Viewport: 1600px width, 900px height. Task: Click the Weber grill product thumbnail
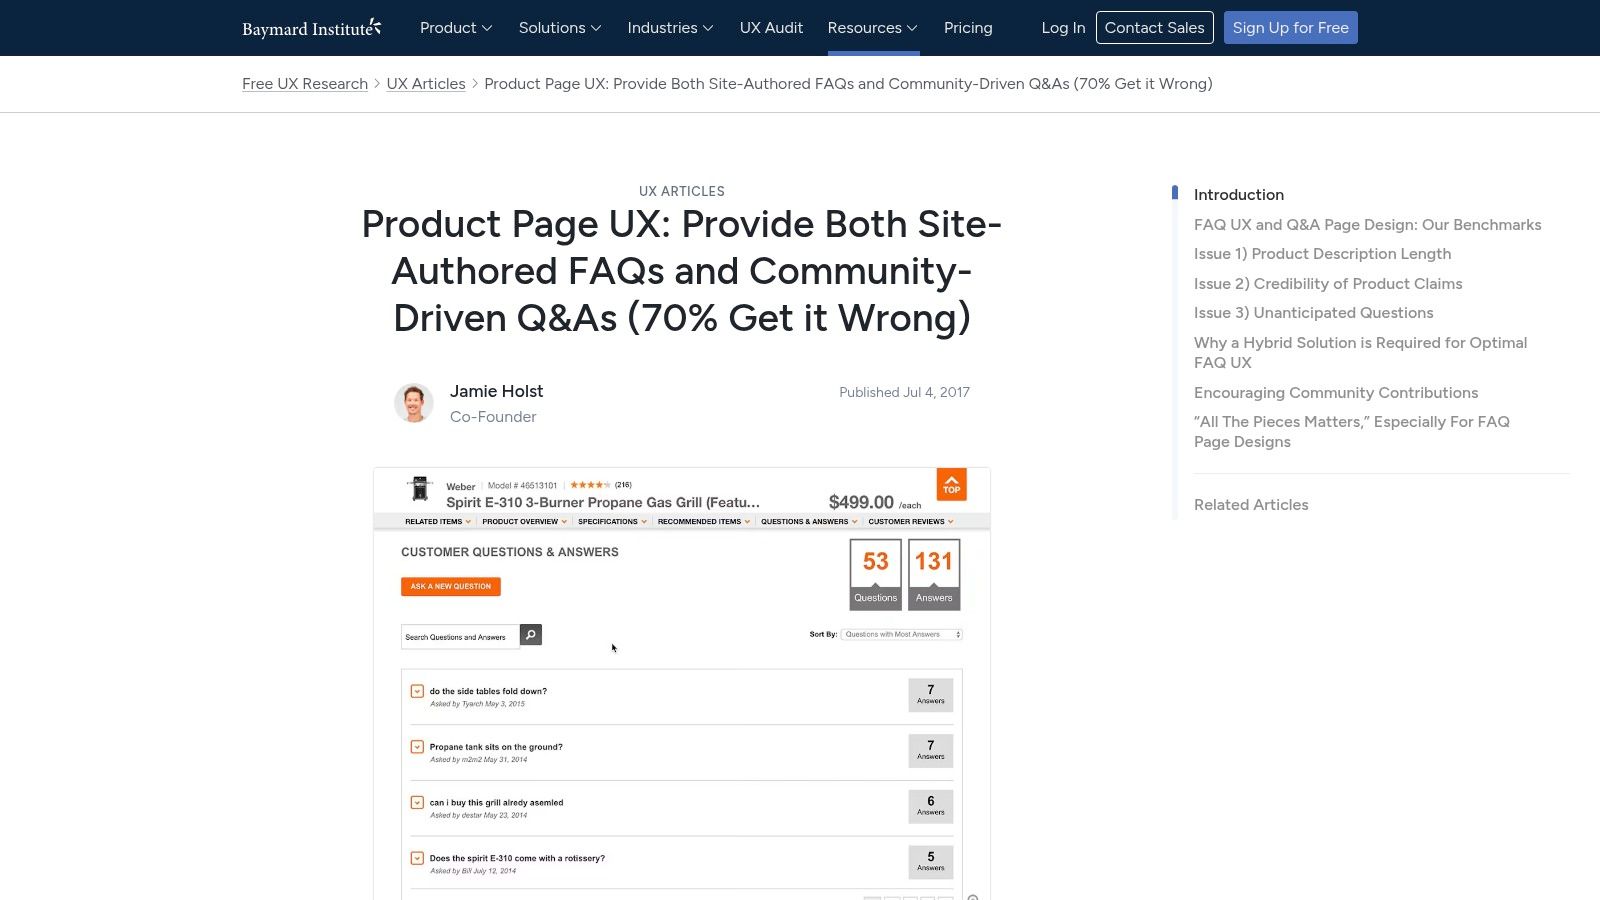(420, 489)
